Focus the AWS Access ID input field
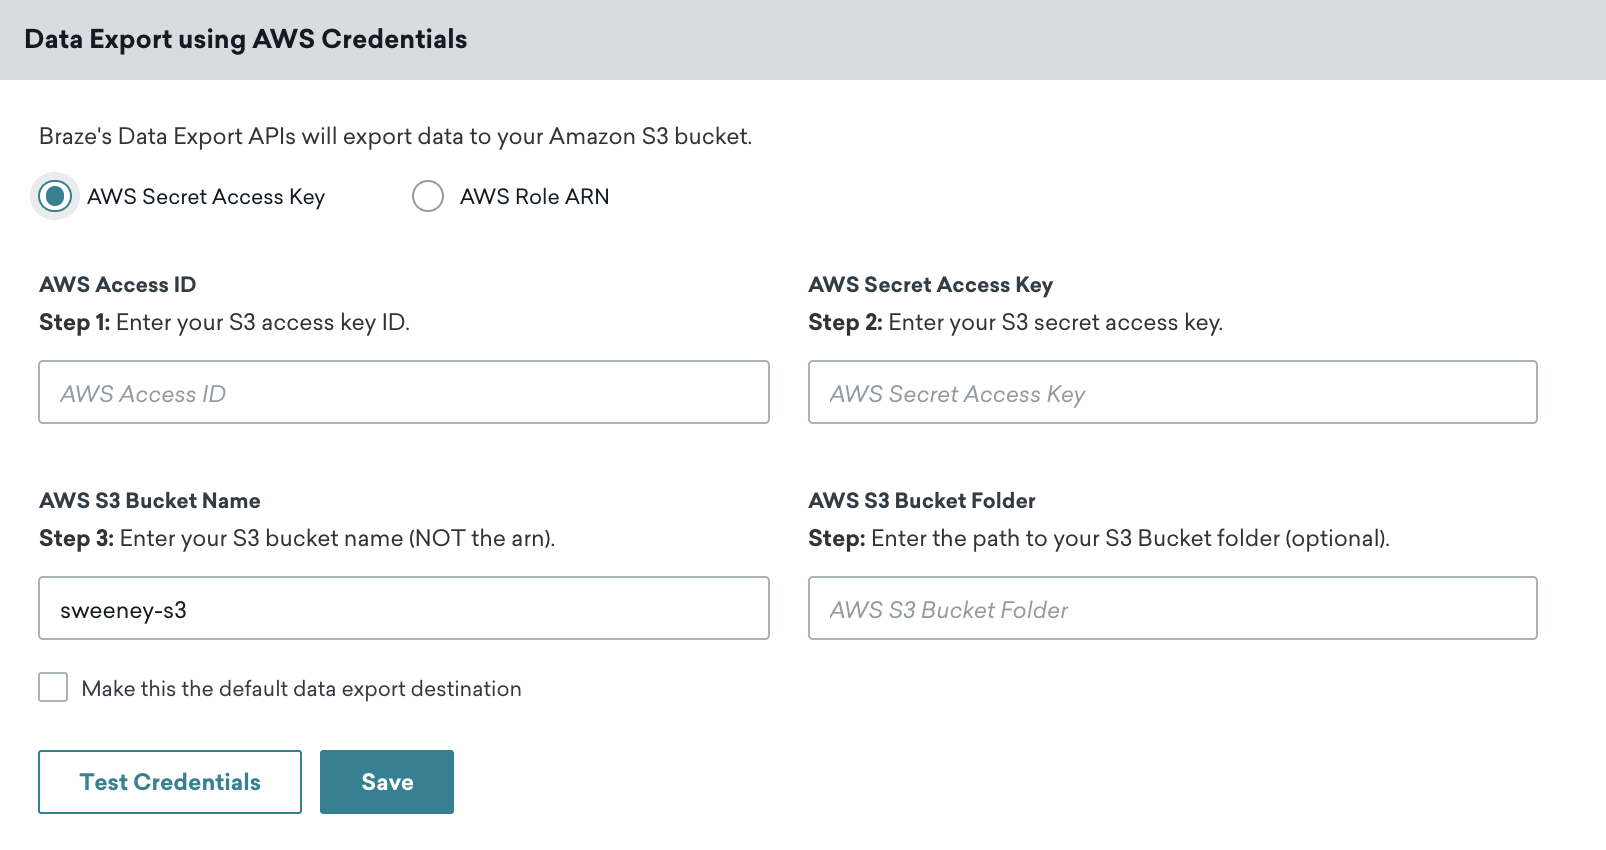 (x=403, y=393)
